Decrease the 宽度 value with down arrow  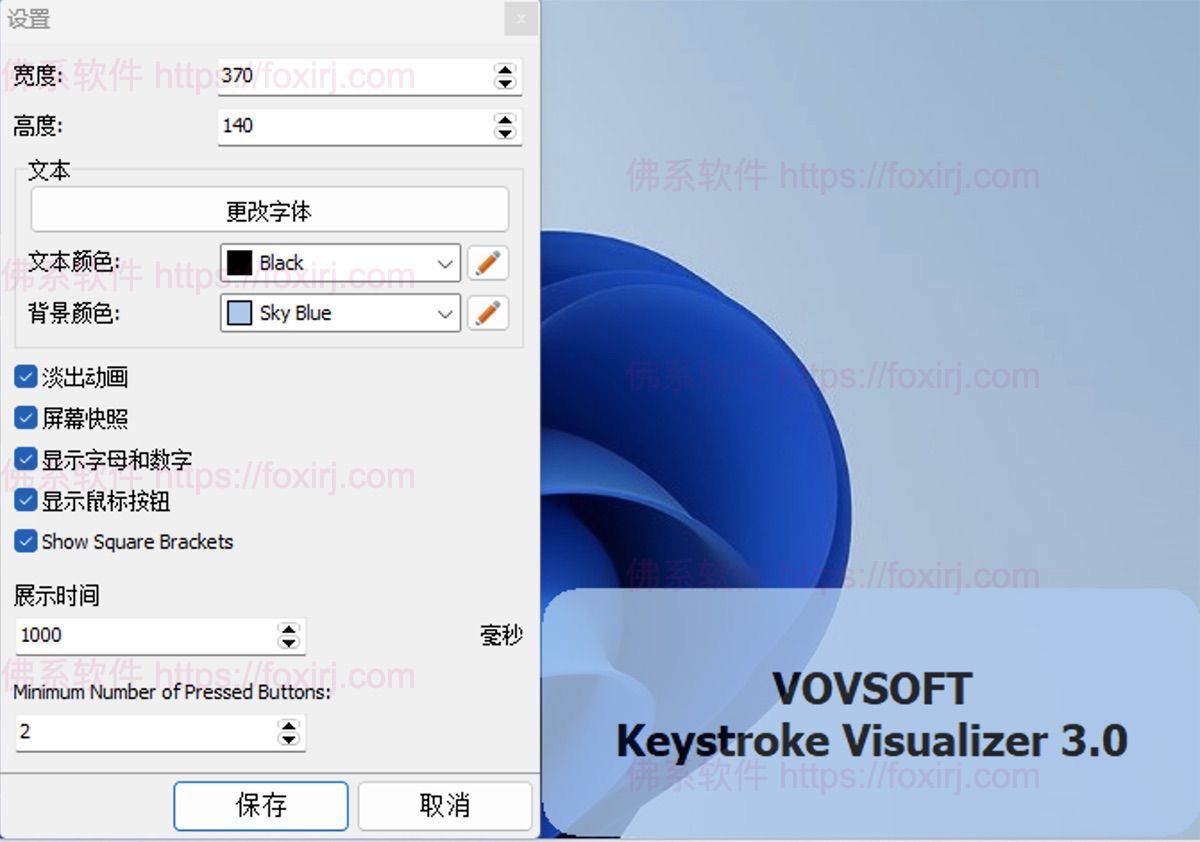pyautogui.click(x=504, y=83)
